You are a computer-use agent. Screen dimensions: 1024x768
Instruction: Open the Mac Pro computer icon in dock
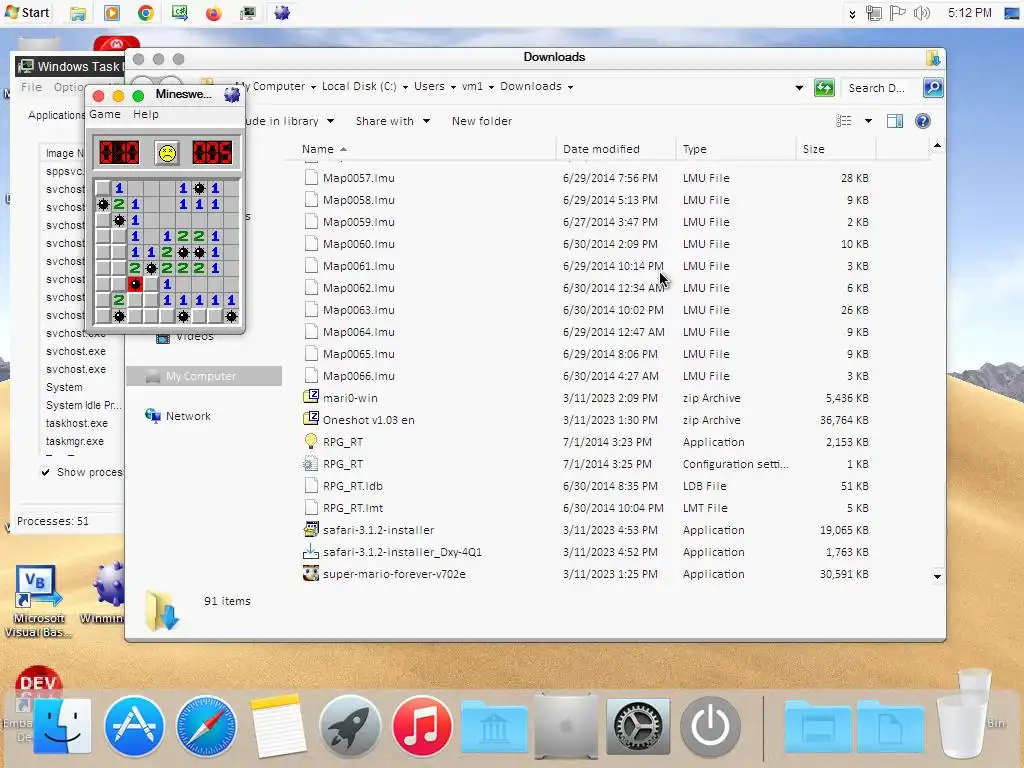[566, 726]
